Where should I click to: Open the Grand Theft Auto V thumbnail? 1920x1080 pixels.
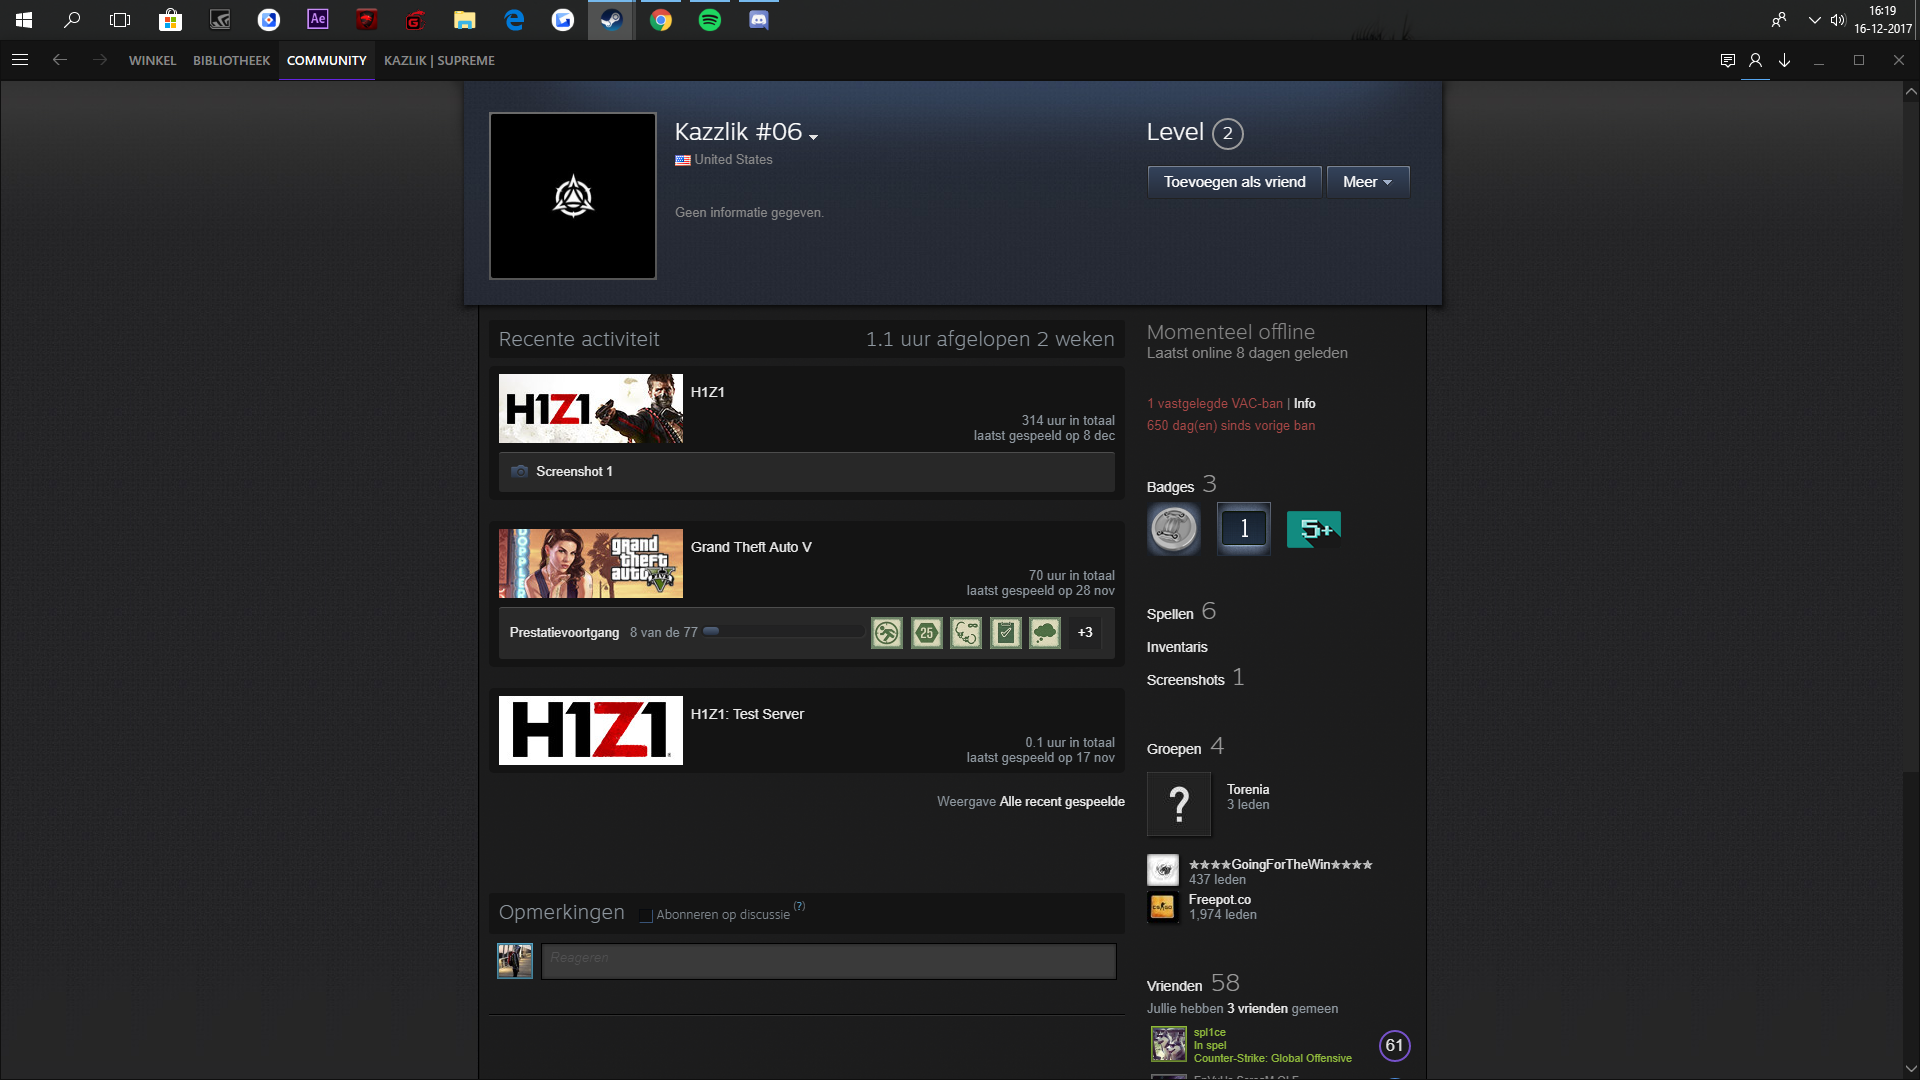click(x=590, y=564)
